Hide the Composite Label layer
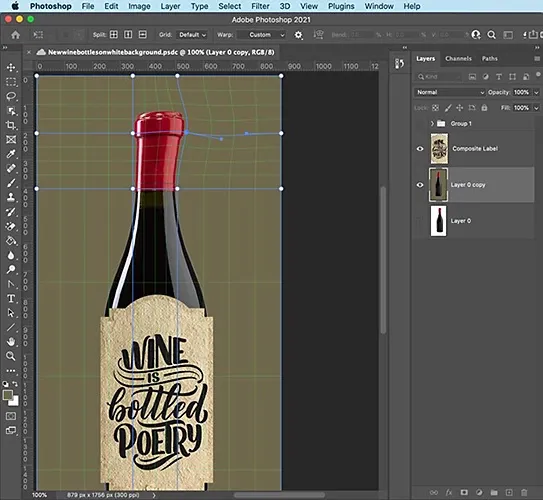Image resolution: width=543 pixels, height=500 pixels. click(x=420, y=149)
